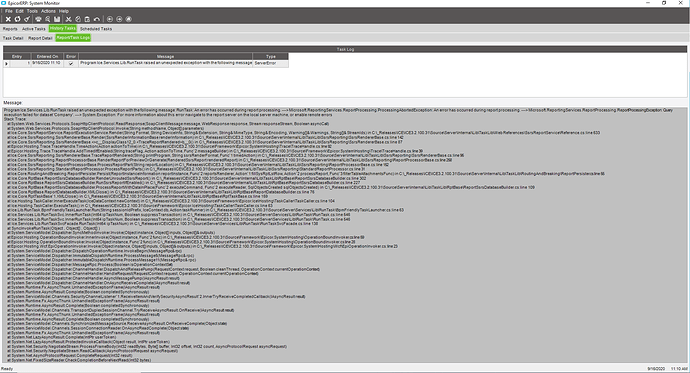Click the 9/16/2020 11:10 Entered On cell
This screenshot has height=373, width=690.
point(48,63)
